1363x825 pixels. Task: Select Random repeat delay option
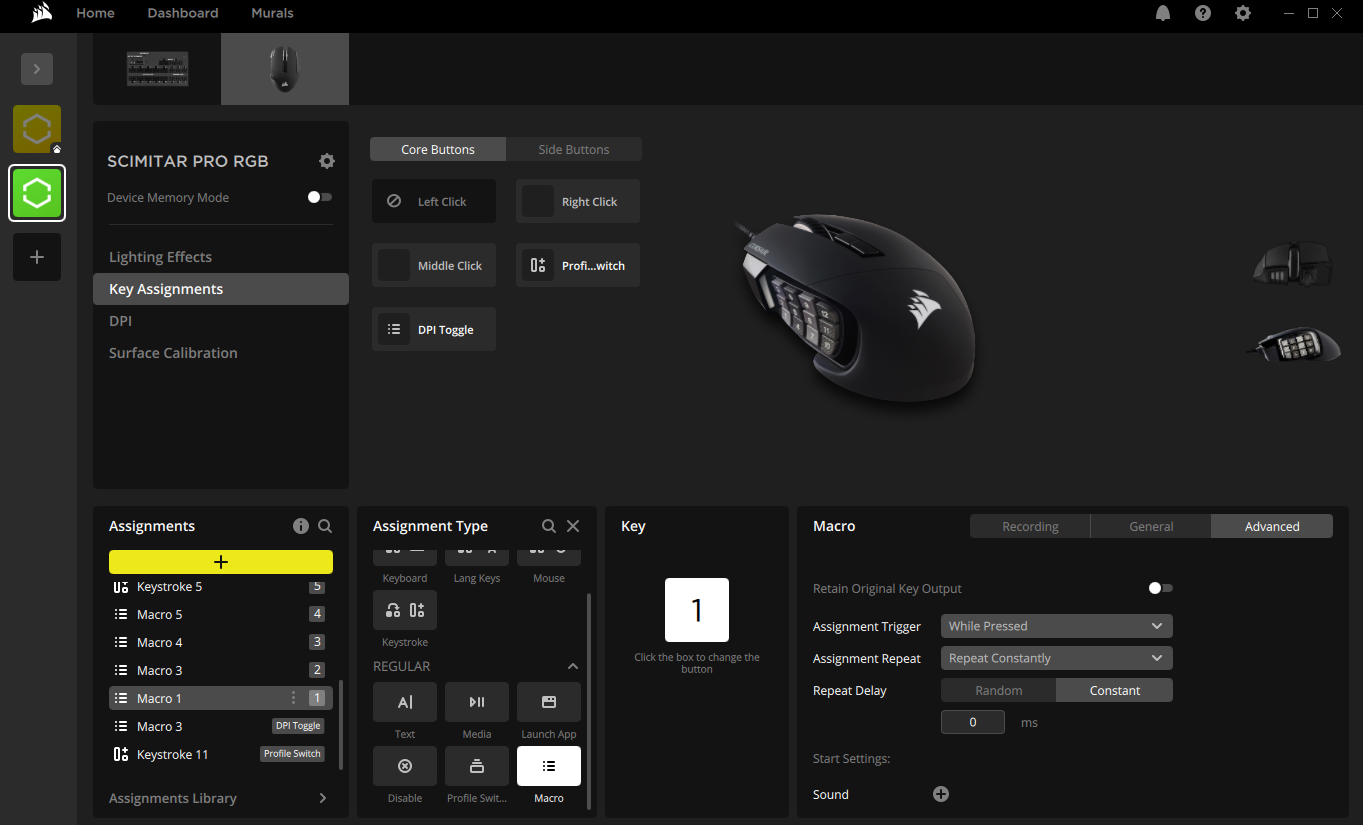pos(999,690)
